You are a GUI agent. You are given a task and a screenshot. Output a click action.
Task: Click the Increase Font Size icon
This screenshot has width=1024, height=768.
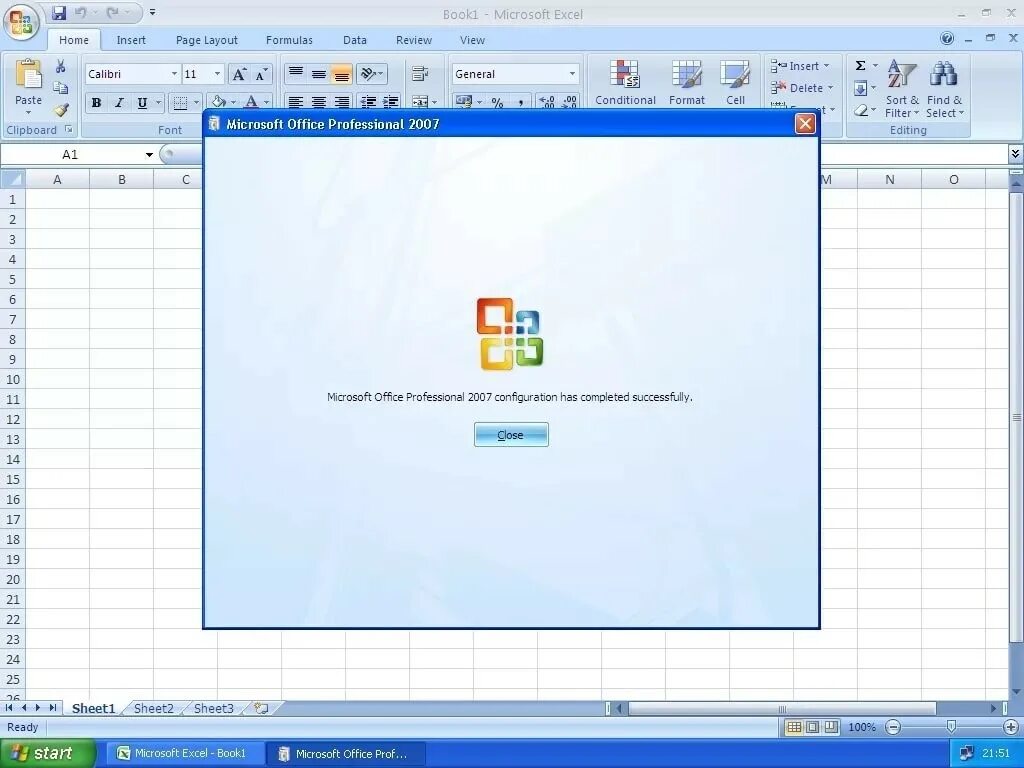click(240, 74)
